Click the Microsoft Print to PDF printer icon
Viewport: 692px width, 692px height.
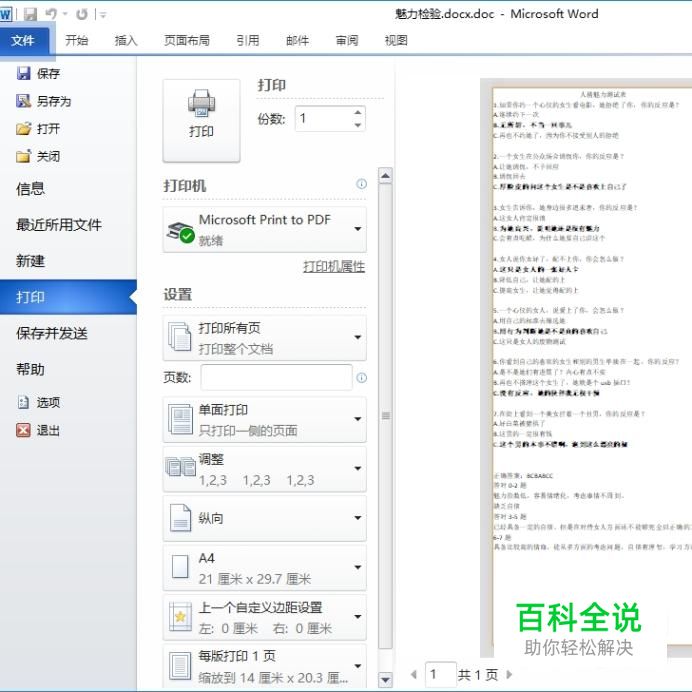click(x=180, y=231)
